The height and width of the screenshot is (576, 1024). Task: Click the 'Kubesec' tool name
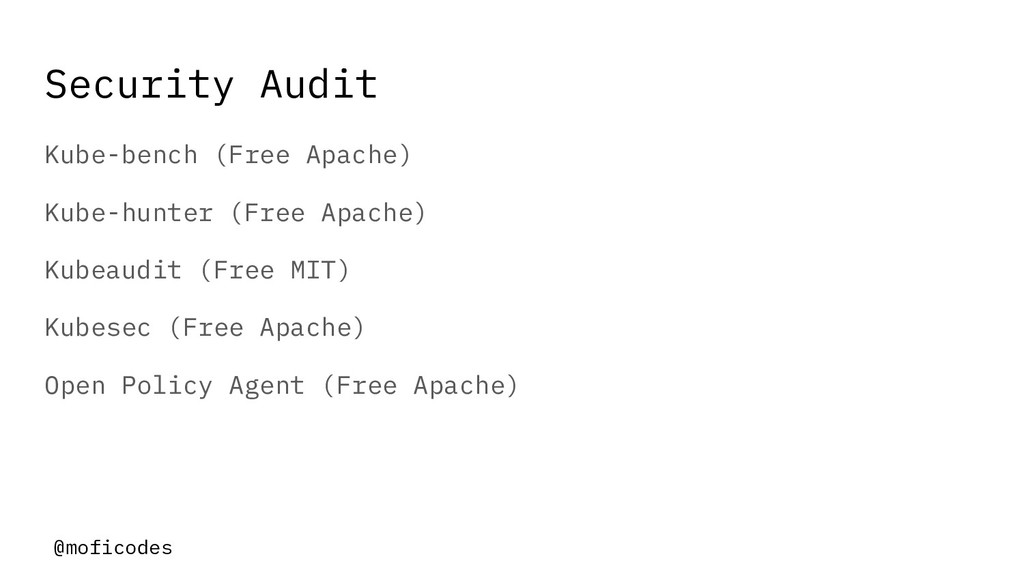pyautogui.click(x=97, y=328)
